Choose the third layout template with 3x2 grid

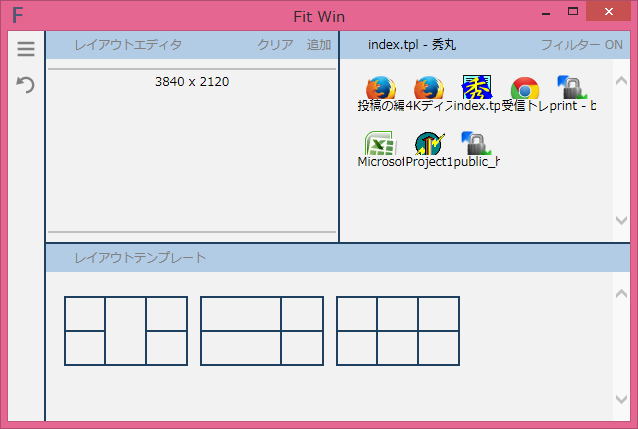[398, 331]
